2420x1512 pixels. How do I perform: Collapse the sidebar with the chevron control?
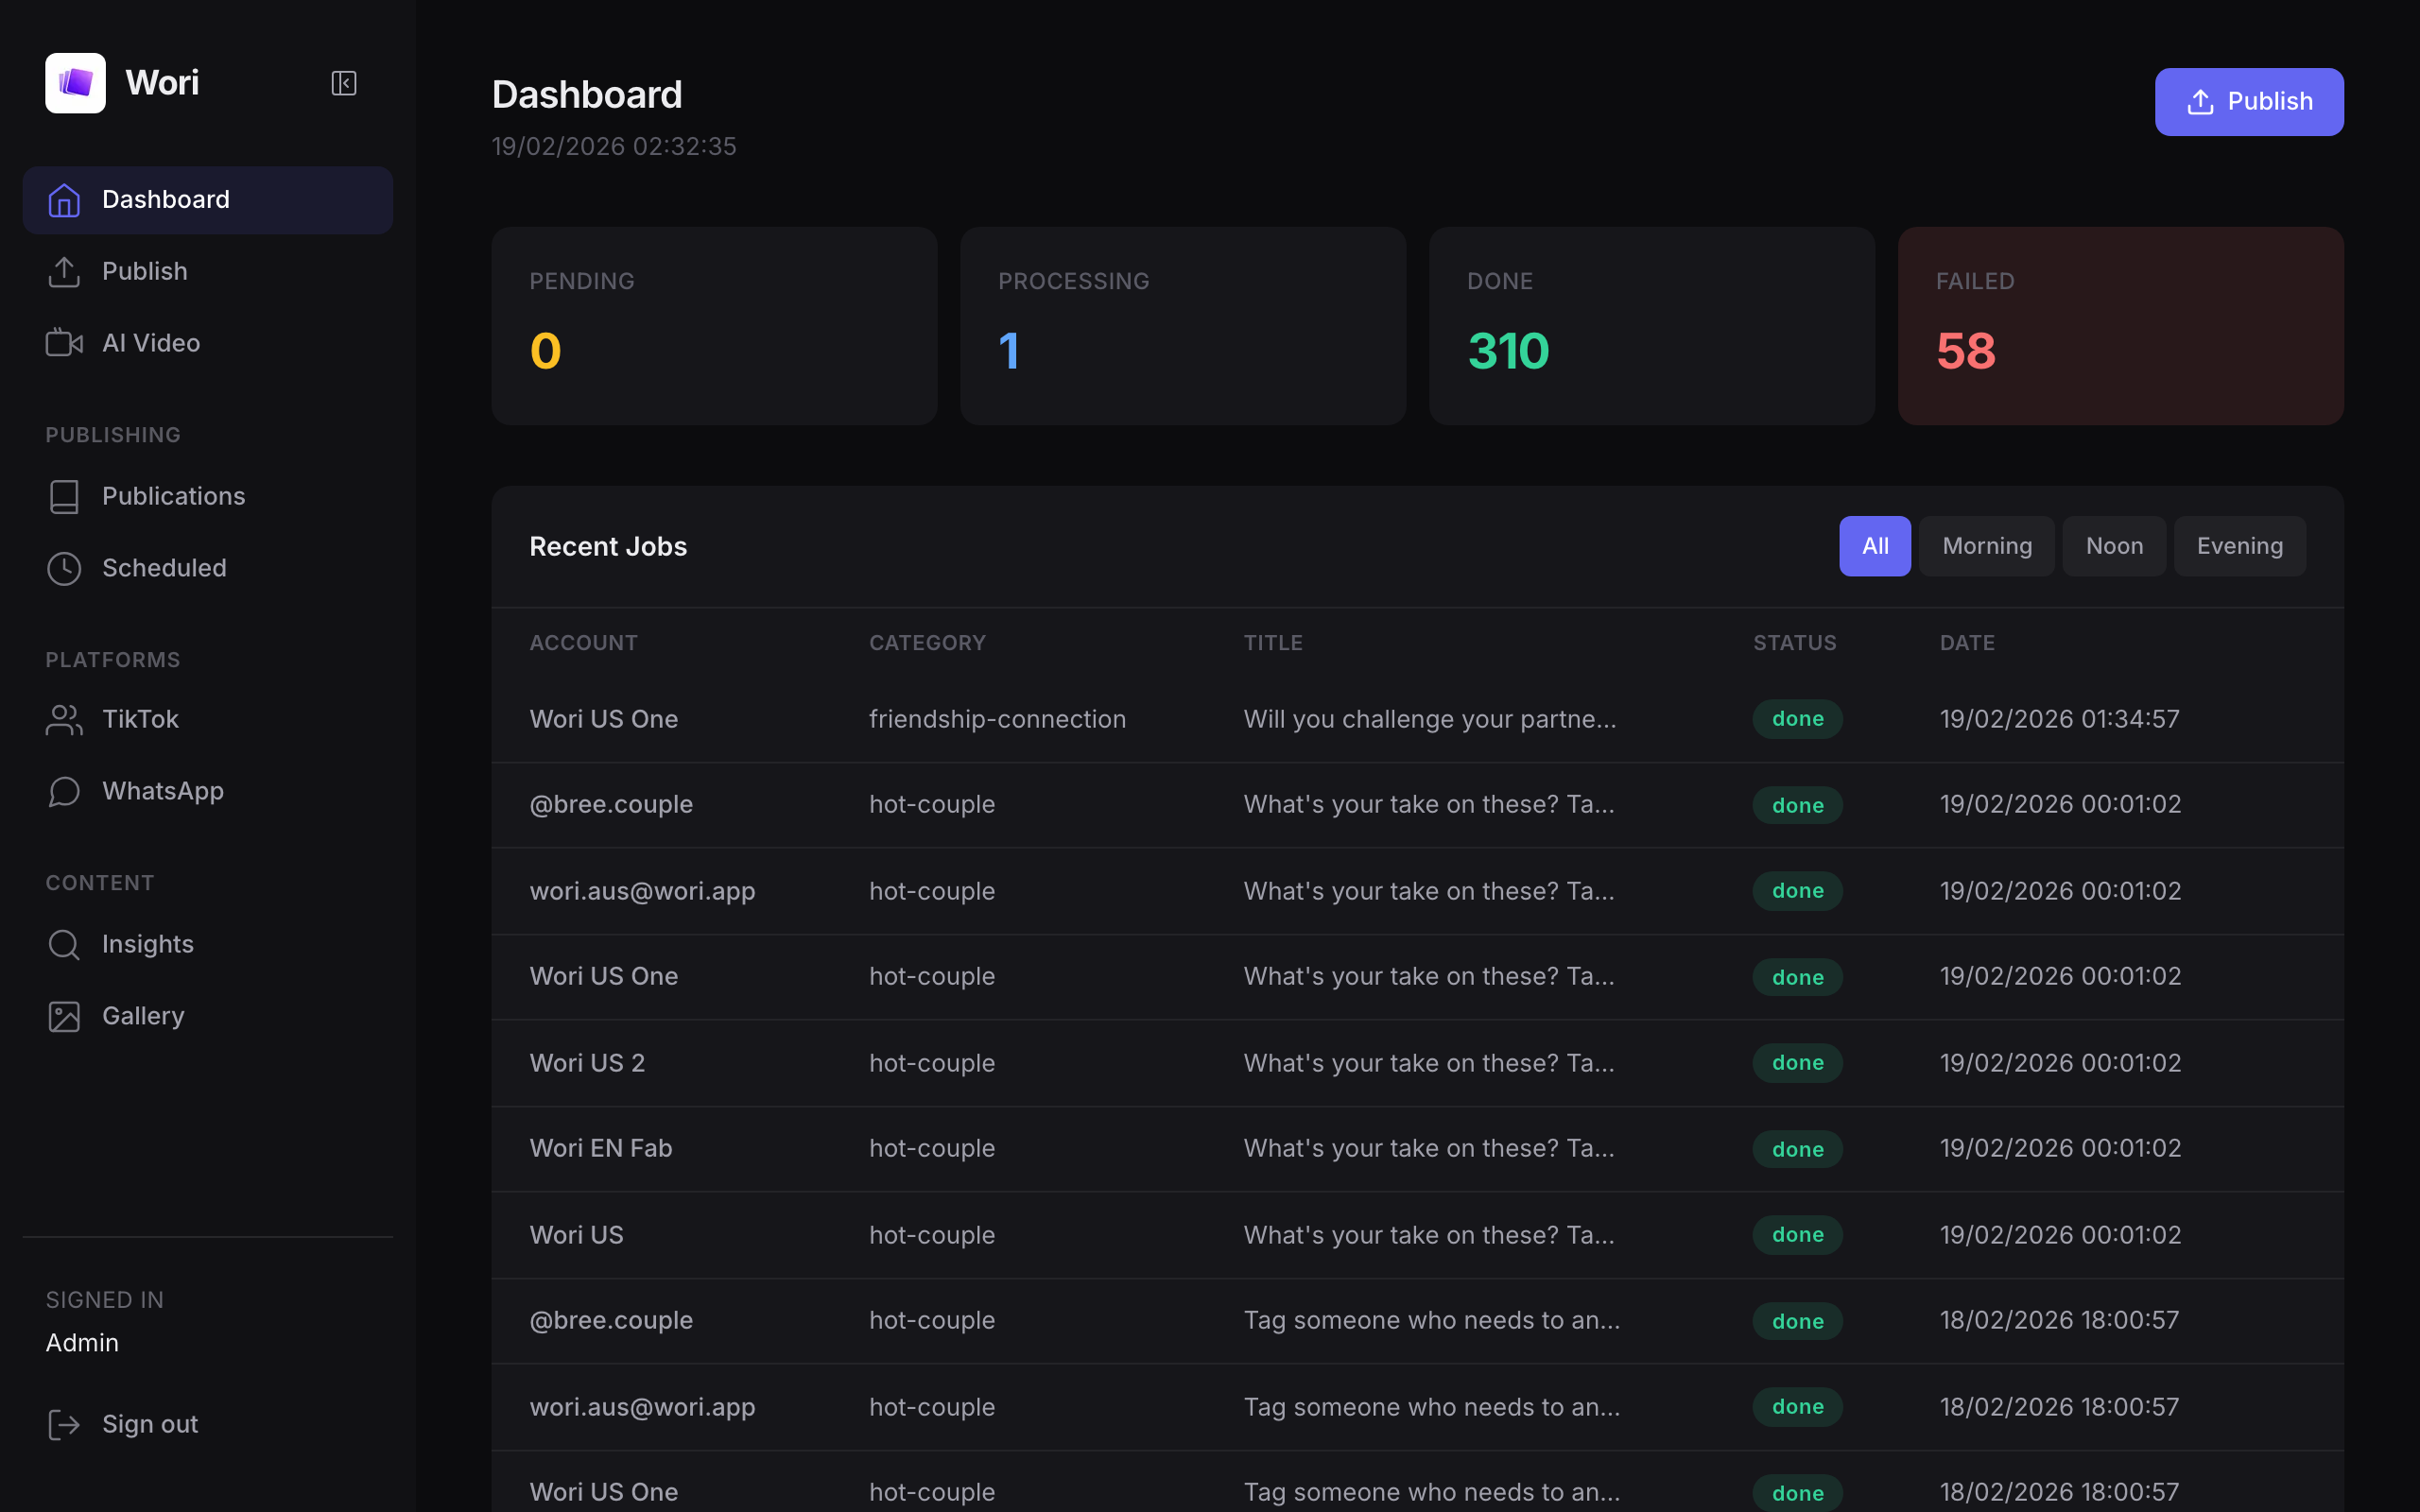tap(343, 83)
